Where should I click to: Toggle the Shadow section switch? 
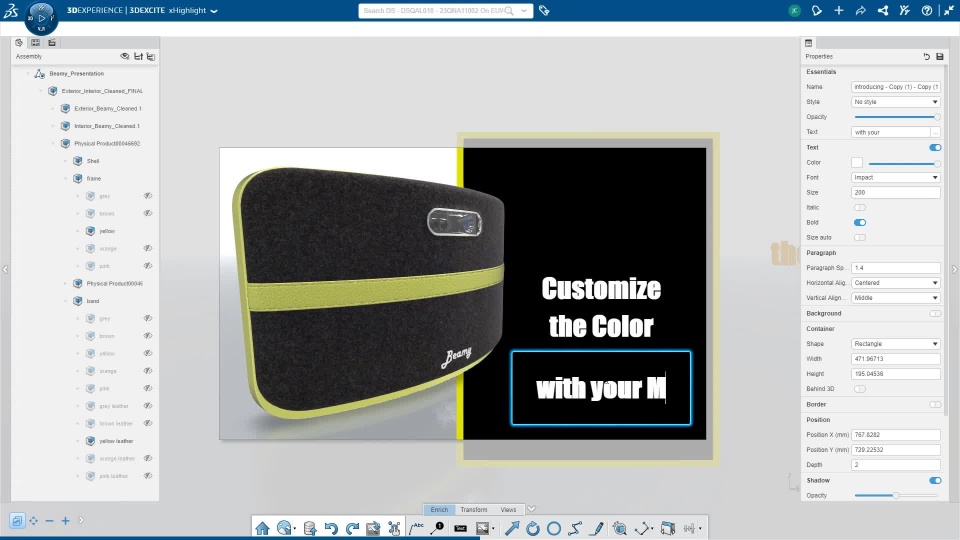[x=935, y=481]
